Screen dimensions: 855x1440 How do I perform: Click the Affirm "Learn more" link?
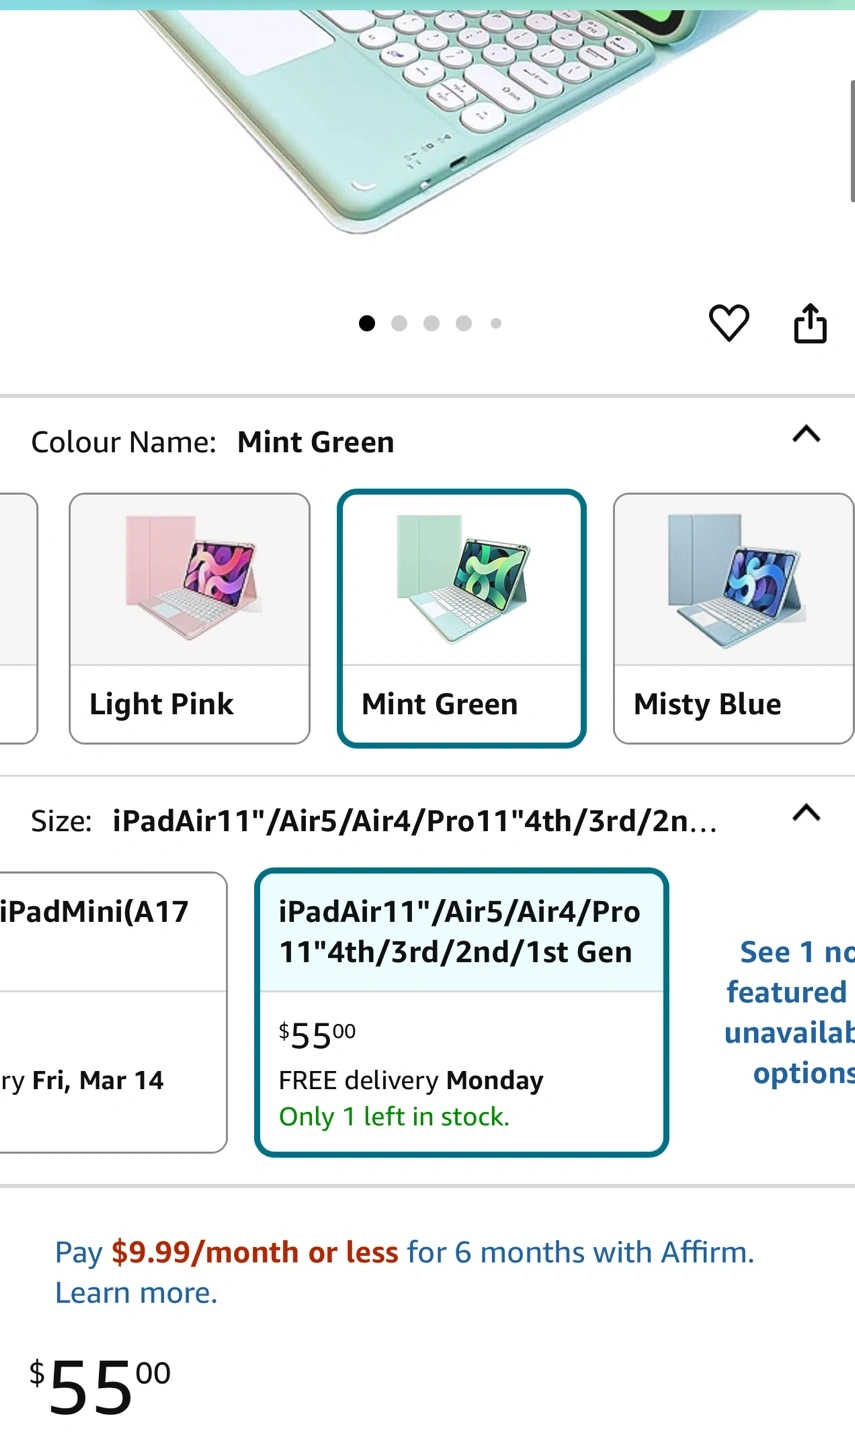(x=136, y=1293)
